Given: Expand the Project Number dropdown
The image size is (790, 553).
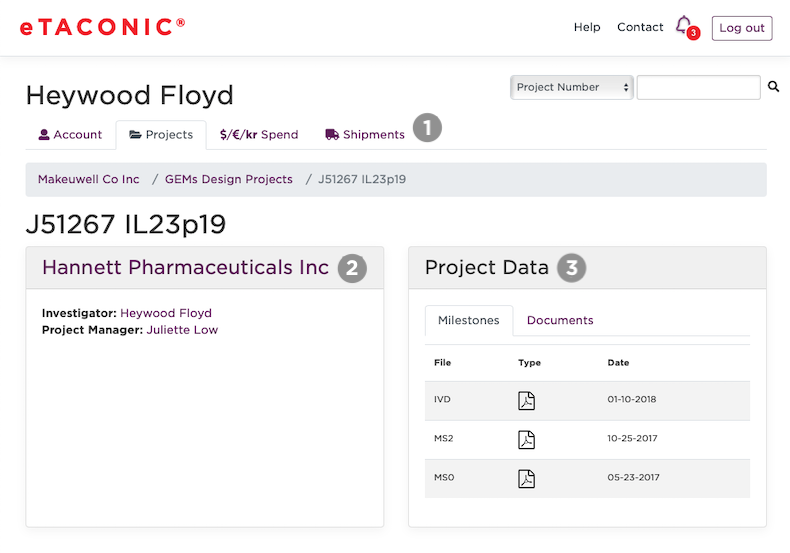Looking at the screenshot, I should click(572, 87).
